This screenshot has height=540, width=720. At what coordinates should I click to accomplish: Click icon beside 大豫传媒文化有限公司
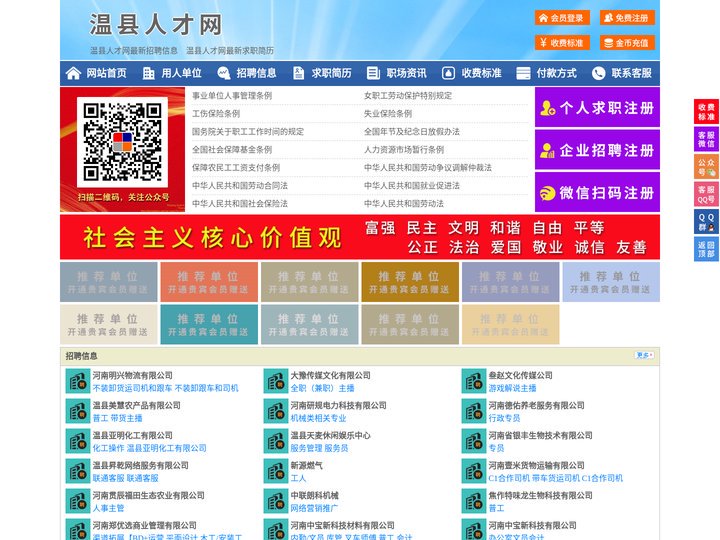276,381
